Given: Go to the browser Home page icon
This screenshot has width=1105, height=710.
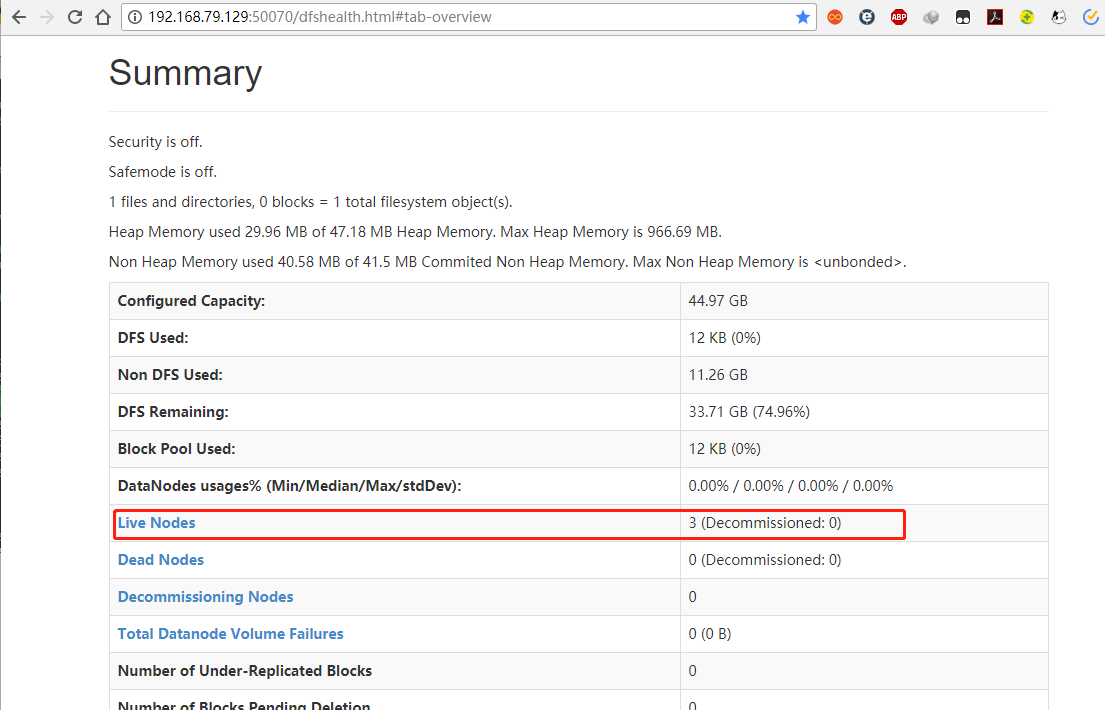Looking at the screenshot, I should [x=102, y=17].
